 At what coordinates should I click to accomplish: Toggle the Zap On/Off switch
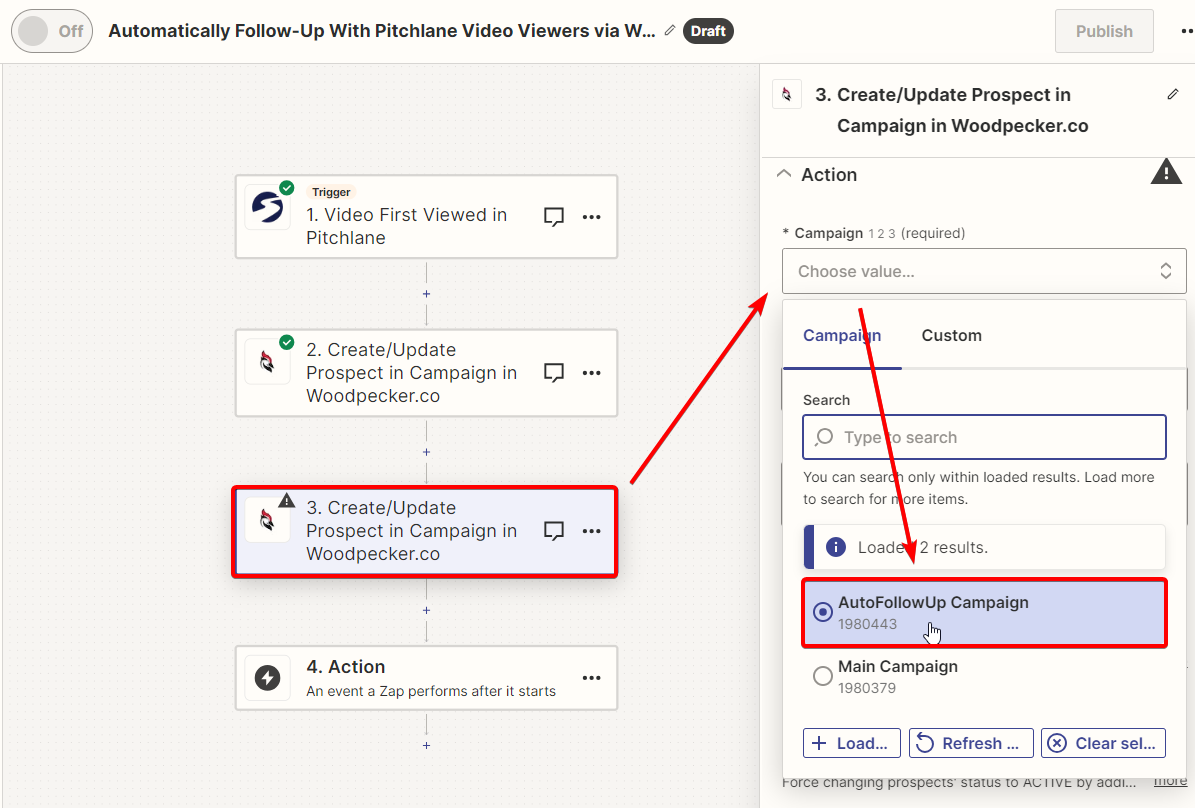click(52, 31)
